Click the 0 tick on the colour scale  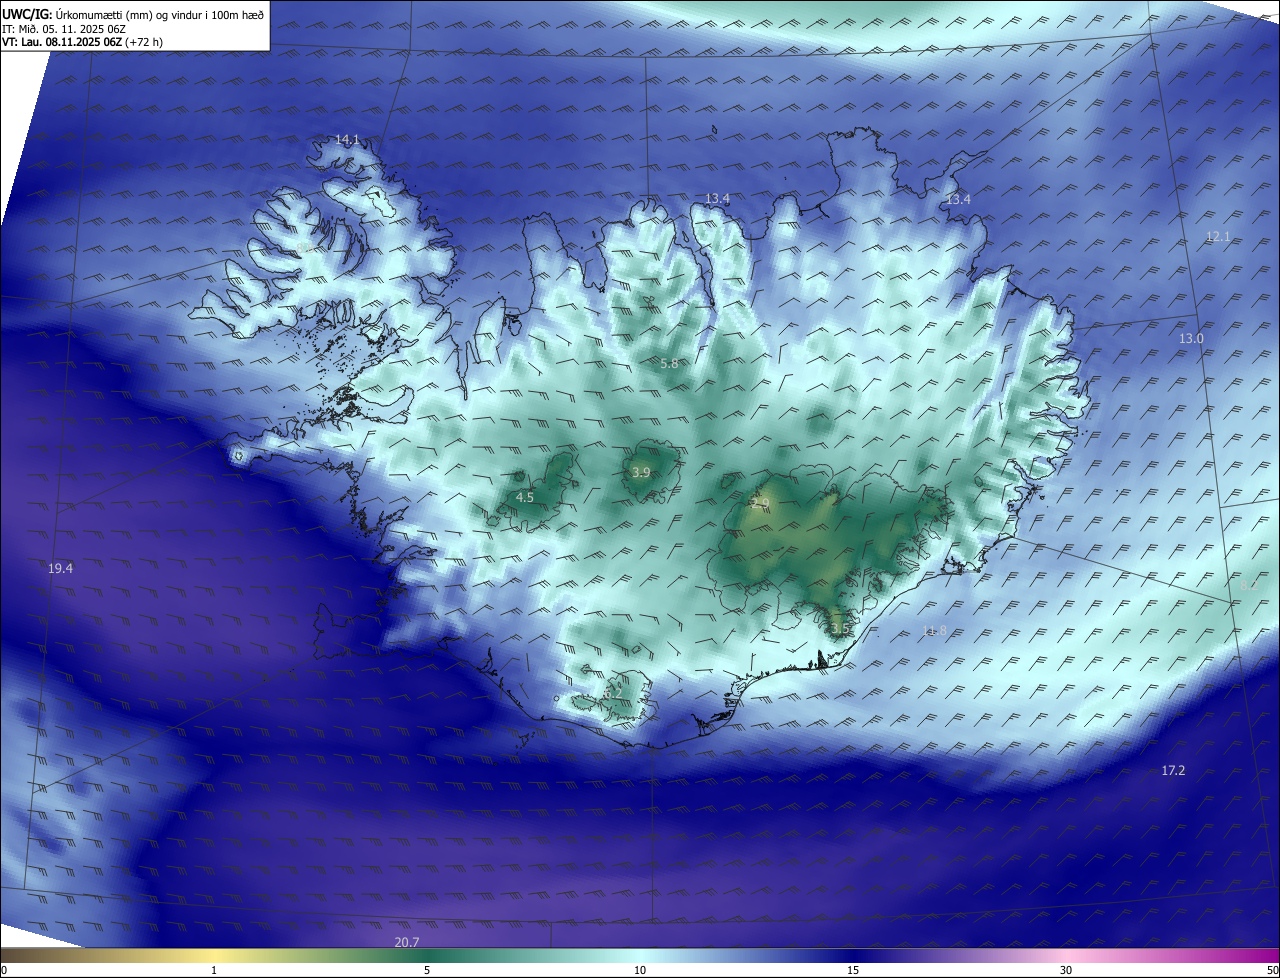tap(4, 970)
